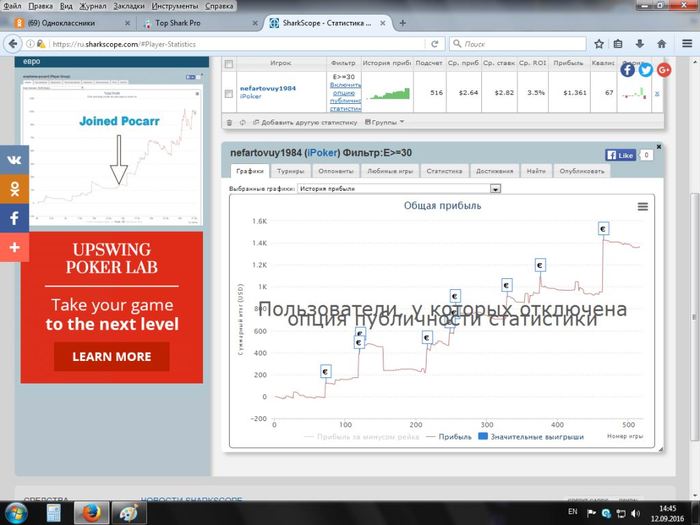Tick the select-all checkbox in table header
700x525 pixels.
coord(229,64)
